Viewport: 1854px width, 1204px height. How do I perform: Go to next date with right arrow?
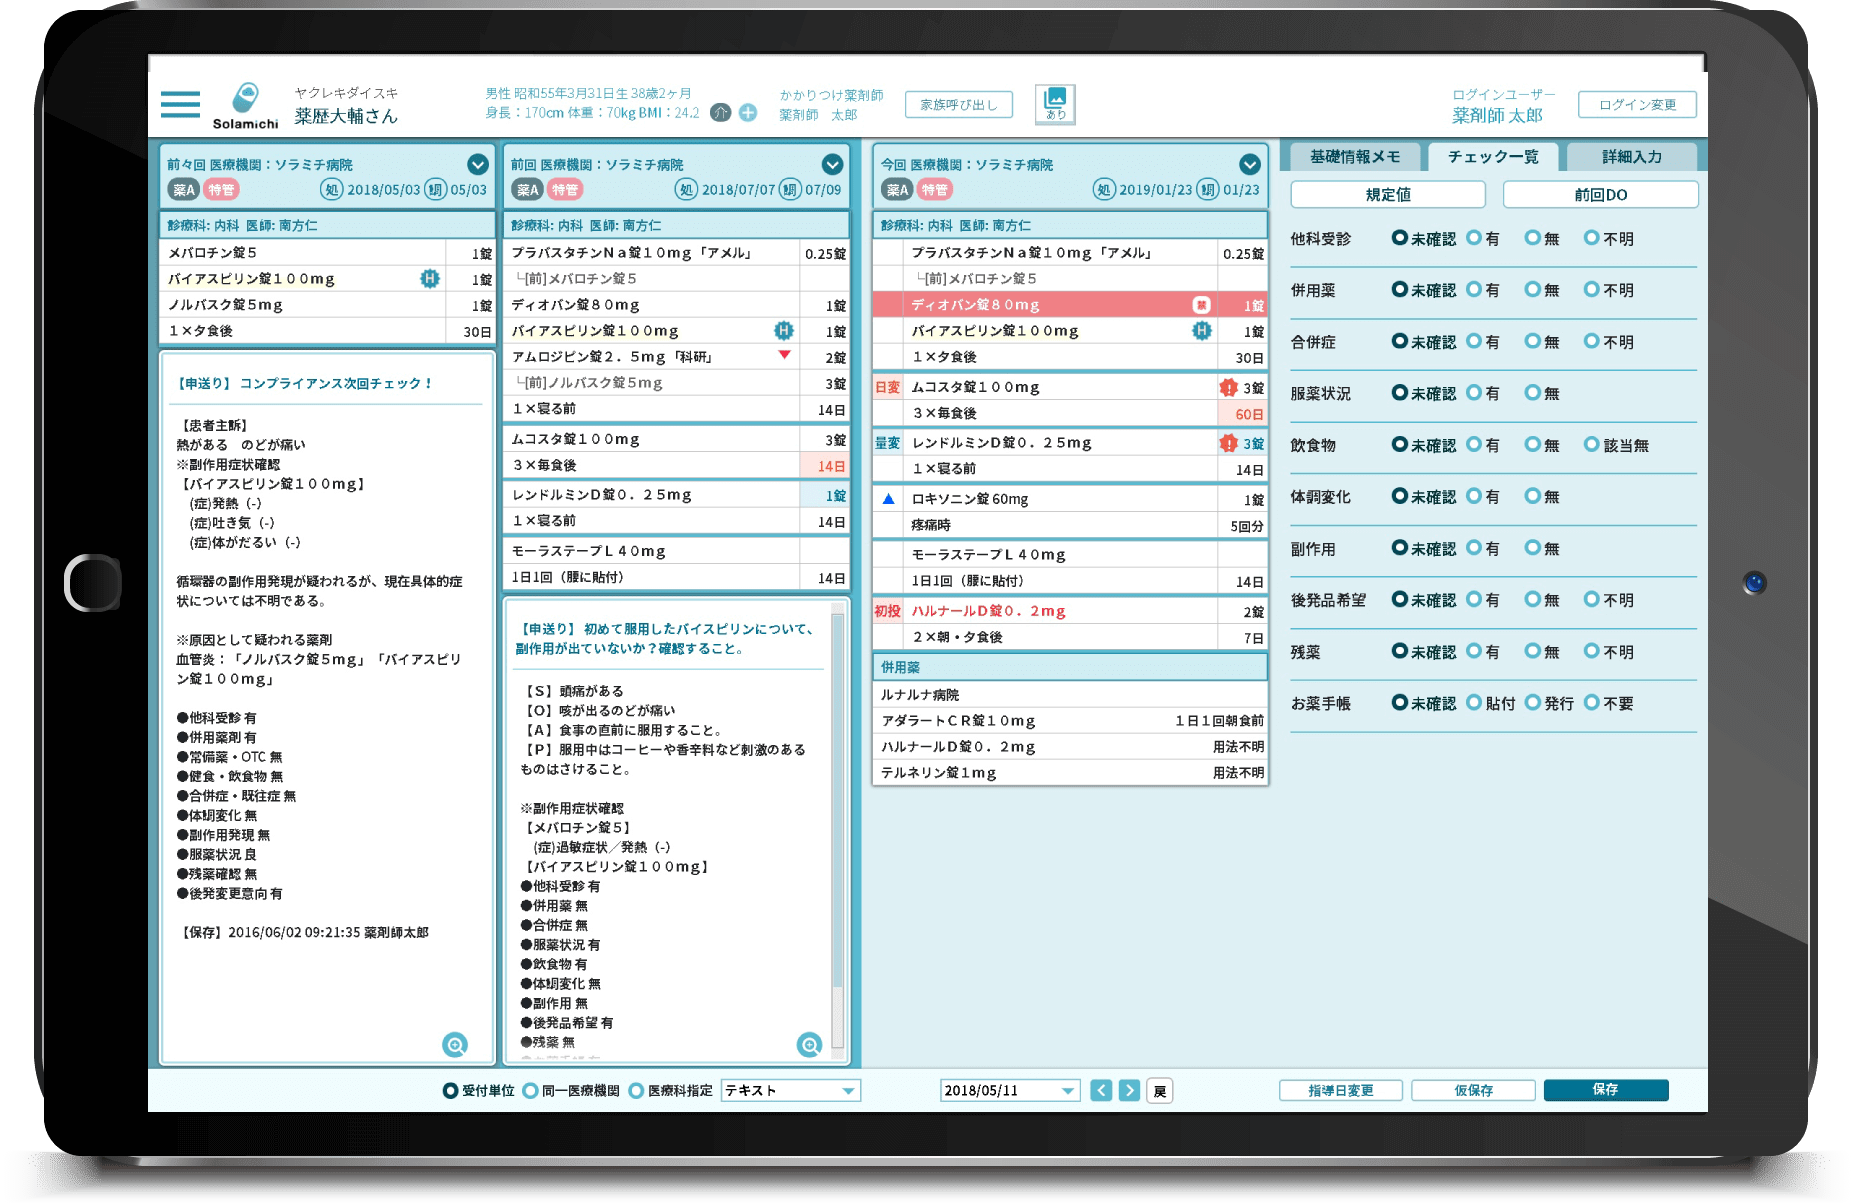coord(1129,1090)
